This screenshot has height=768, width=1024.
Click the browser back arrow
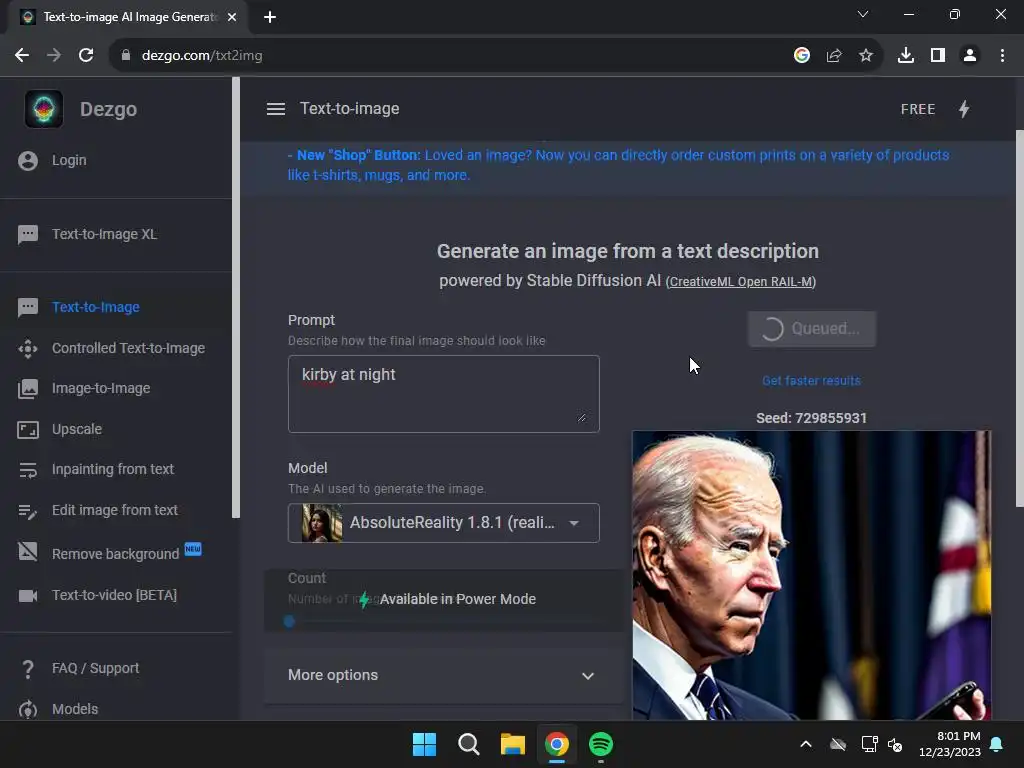coord(22,56)
